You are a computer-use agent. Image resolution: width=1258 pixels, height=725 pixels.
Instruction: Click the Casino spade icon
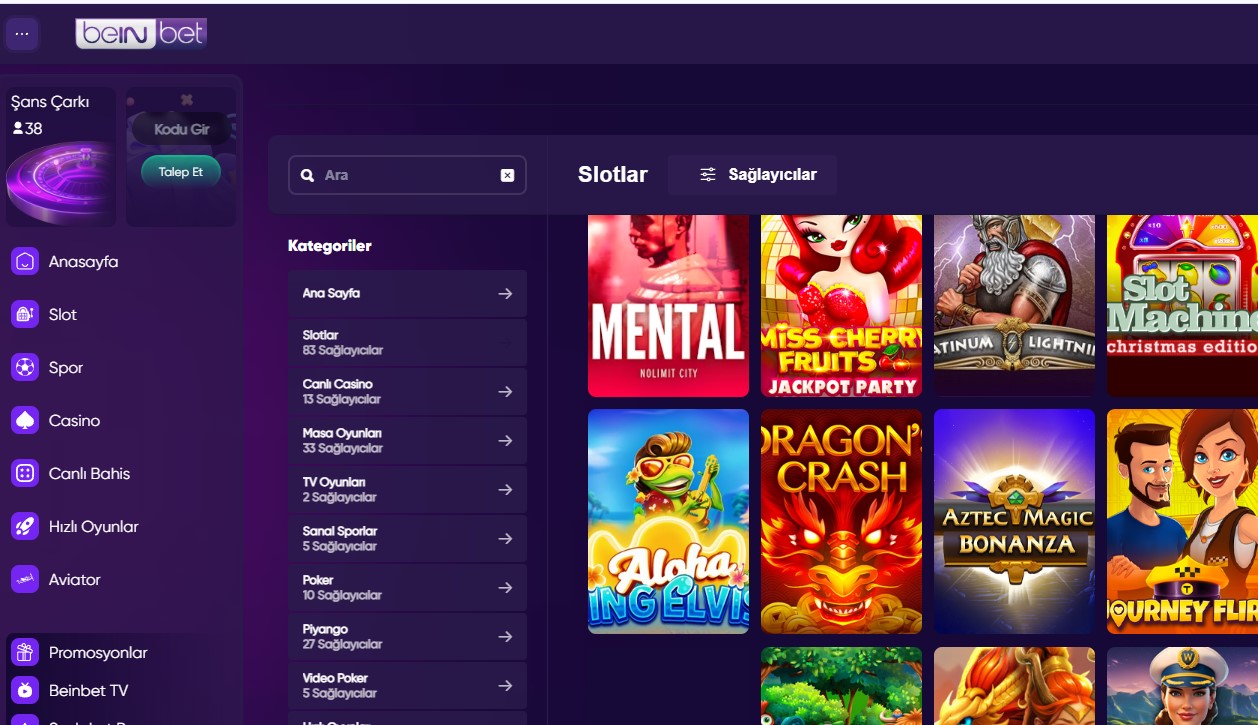coord(25,421)
